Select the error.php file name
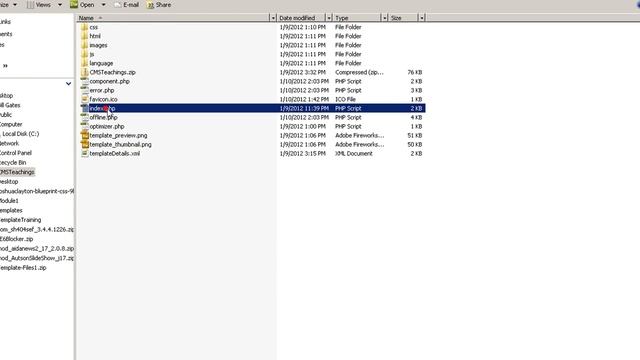The image size is (640, 360). (102, 90)
